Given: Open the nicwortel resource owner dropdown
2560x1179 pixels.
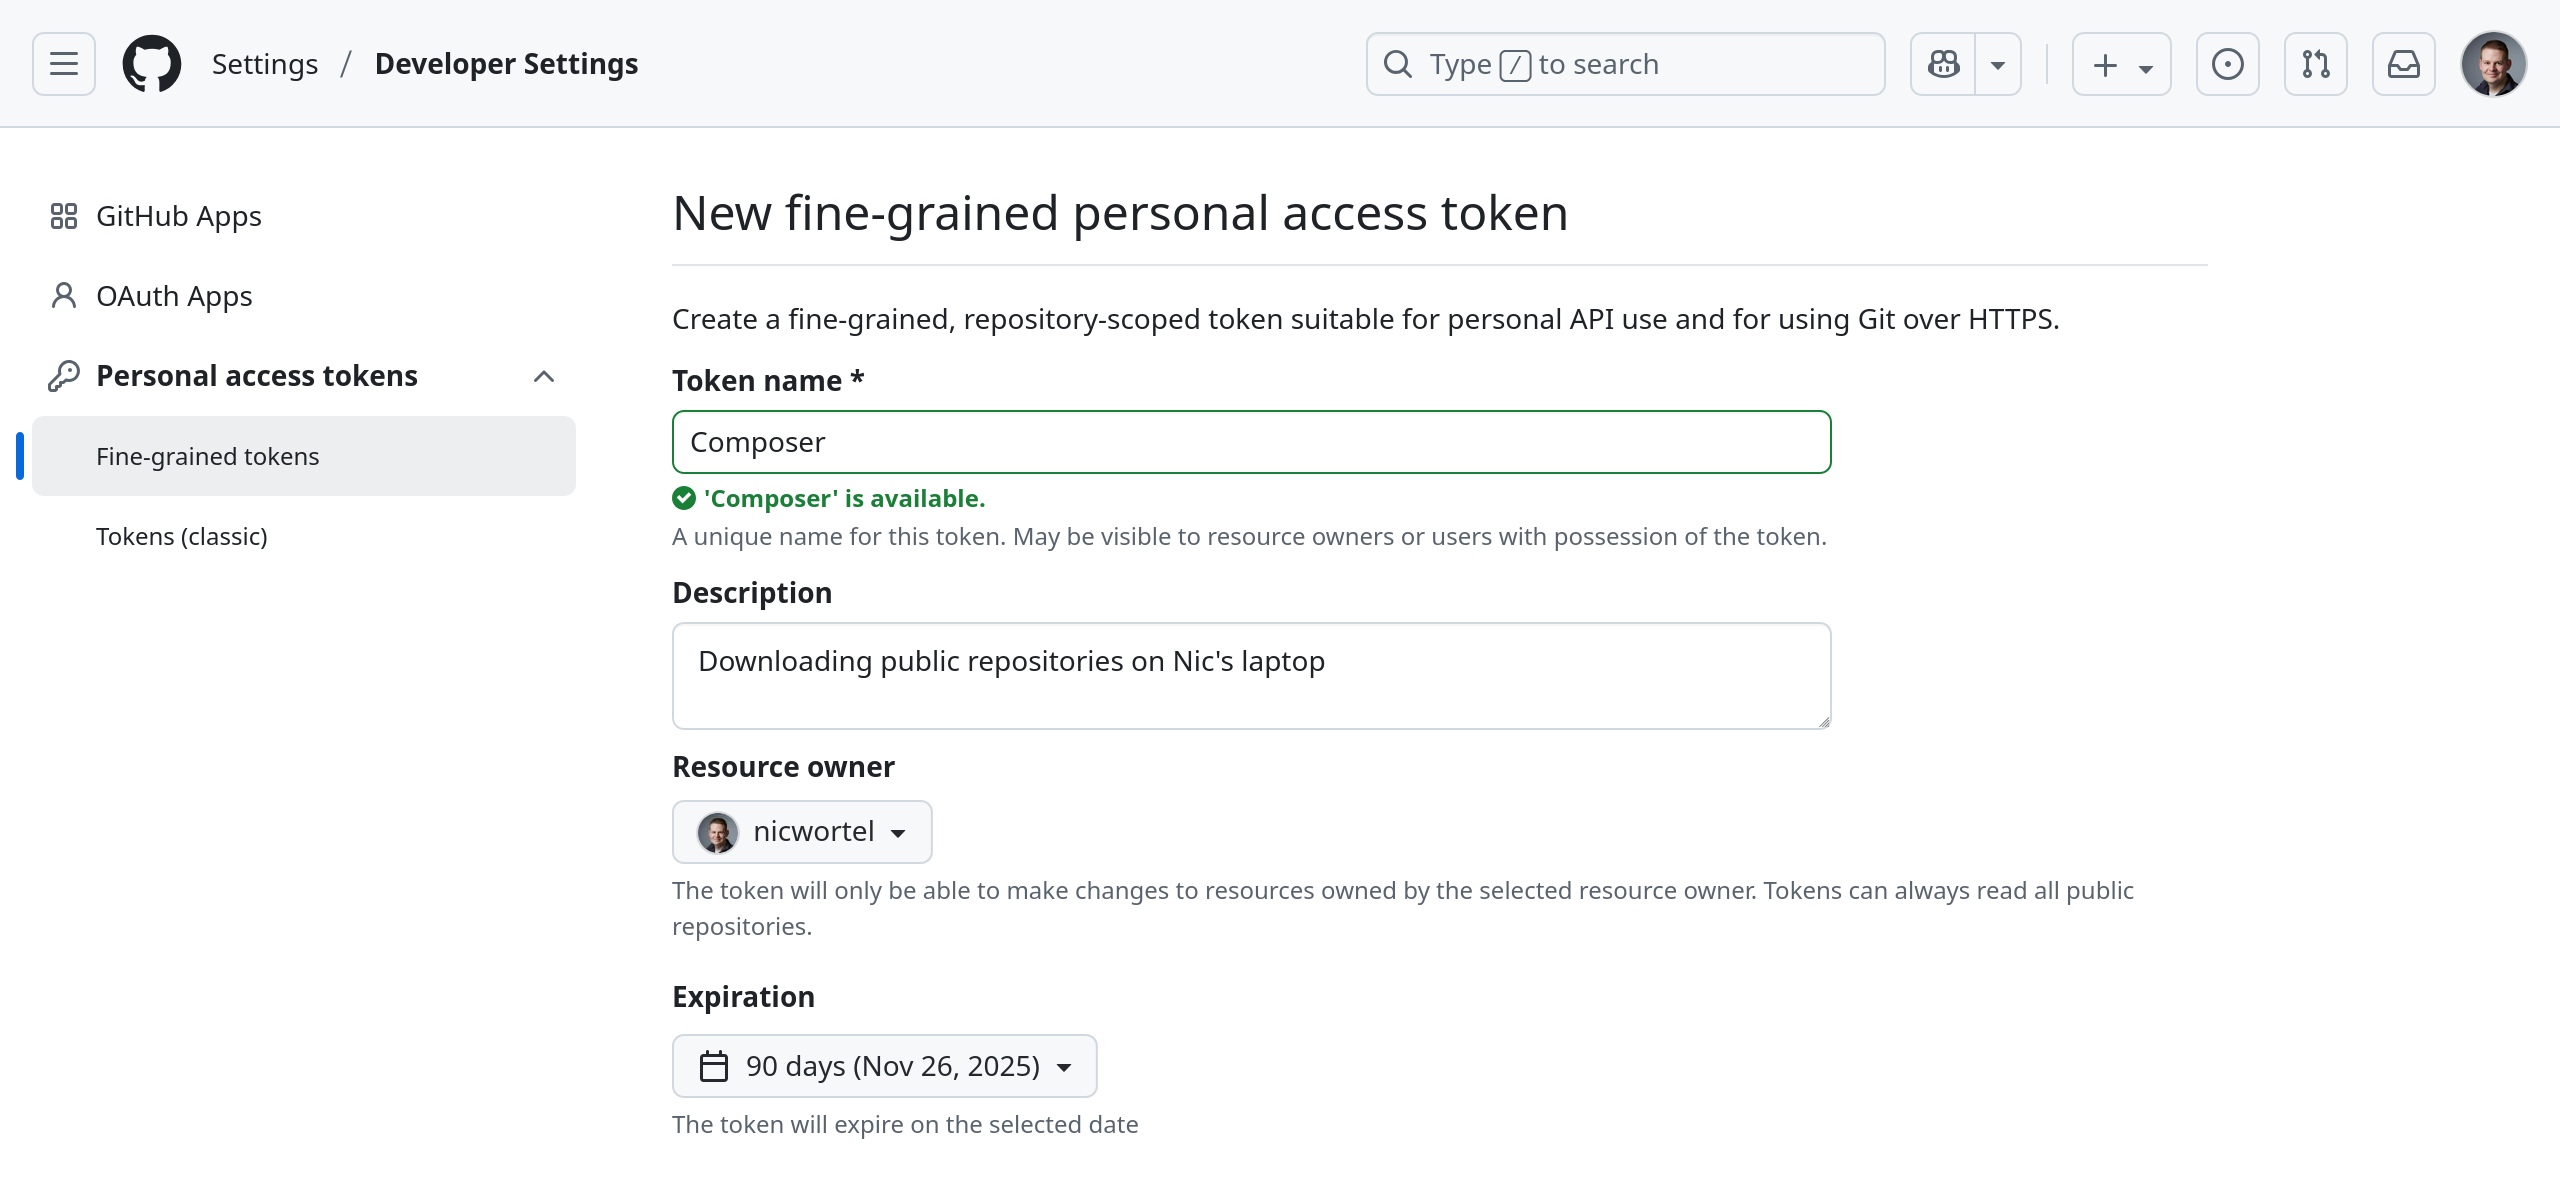Looking at the screenshot, I should (x=802, y=832).
